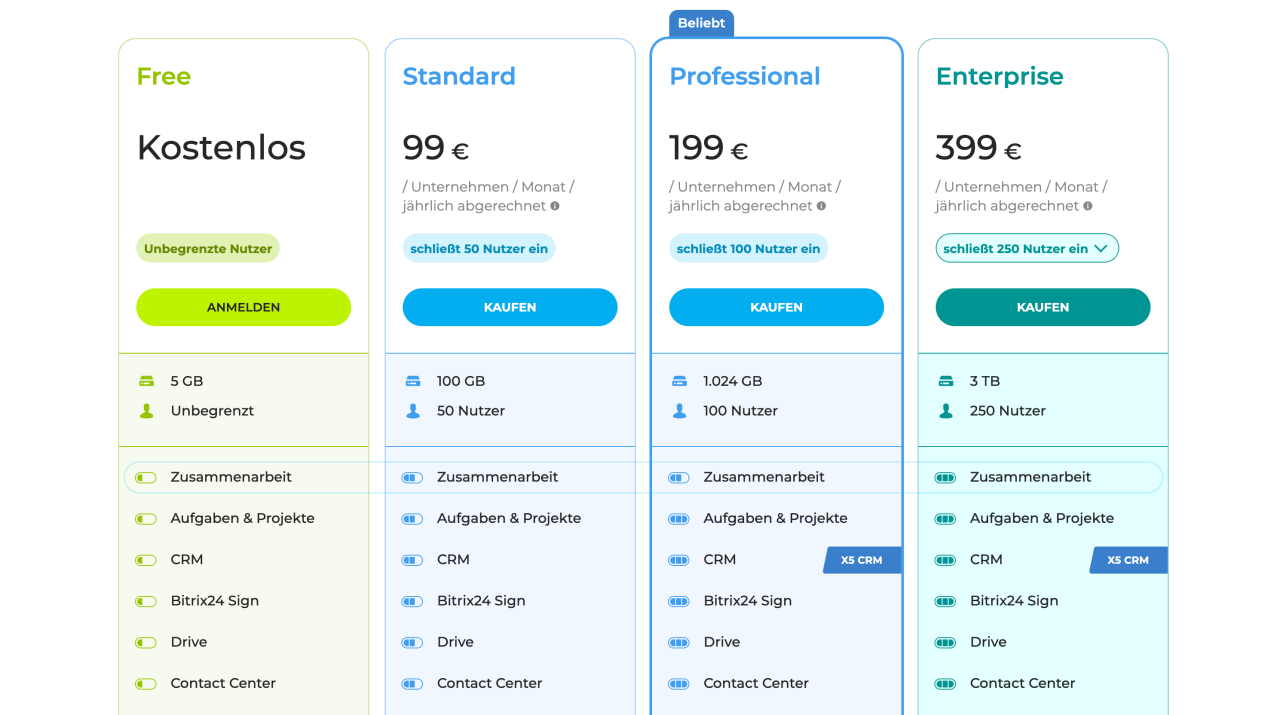
Task: Click Bitrix24 Sign in Professional column
Action: pos(747,601)
